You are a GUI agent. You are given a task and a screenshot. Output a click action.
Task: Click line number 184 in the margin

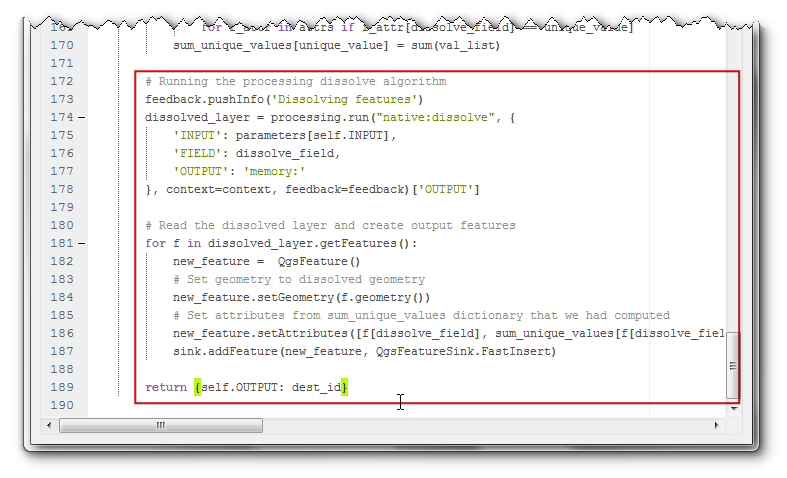tap(62, 297)
